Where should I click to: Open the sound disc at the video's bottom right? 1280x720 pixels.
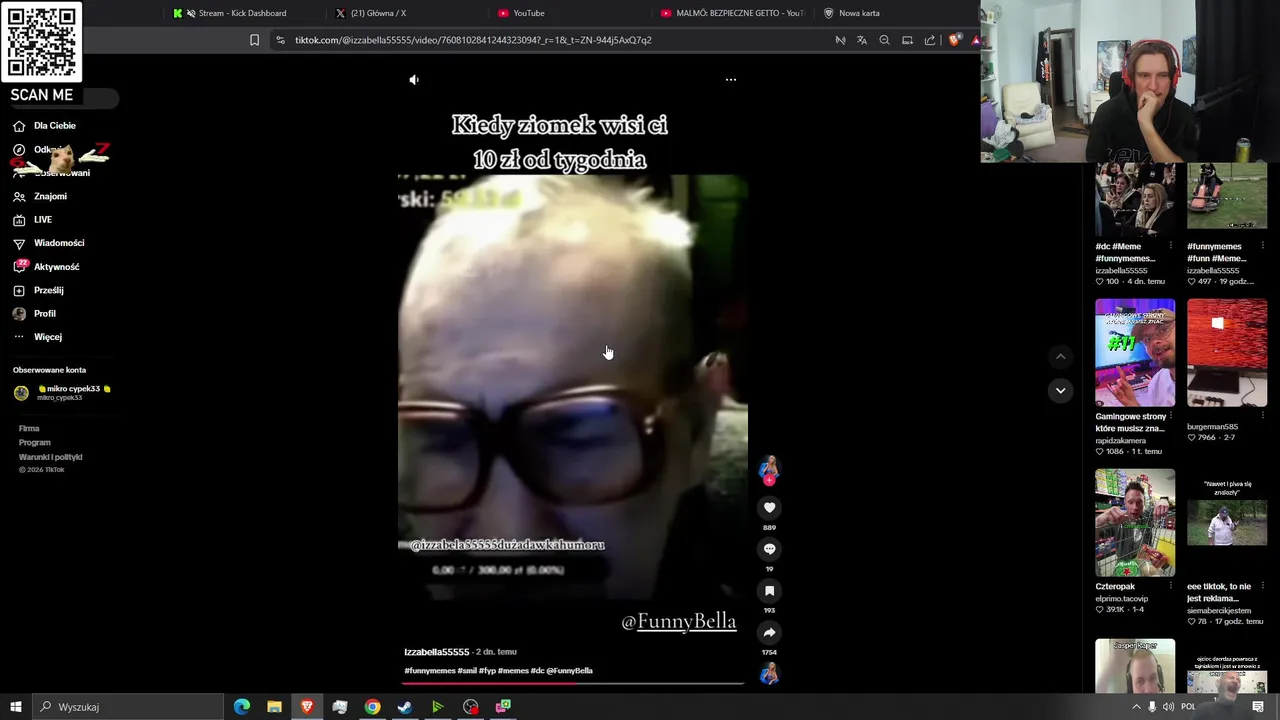tap(769, 674)
